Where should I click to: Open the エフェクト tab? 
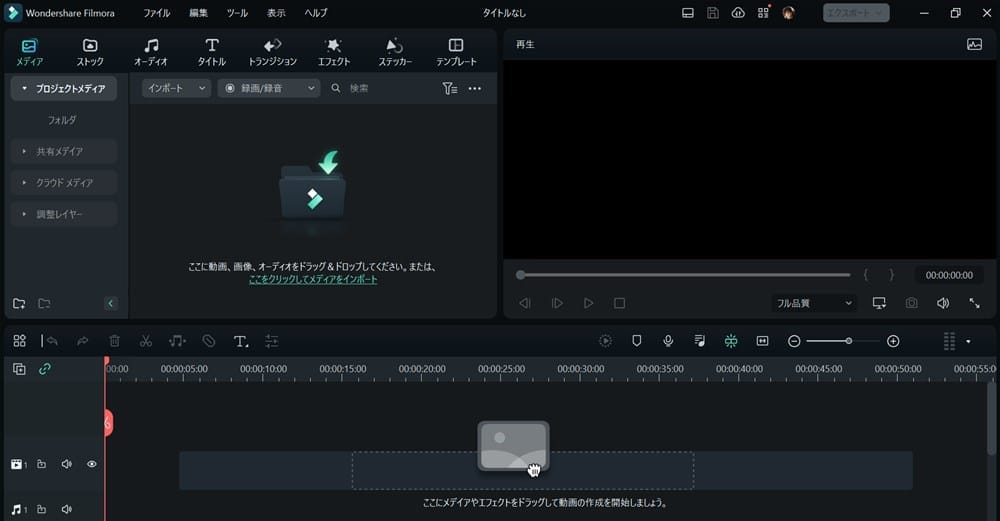(334, 52)
